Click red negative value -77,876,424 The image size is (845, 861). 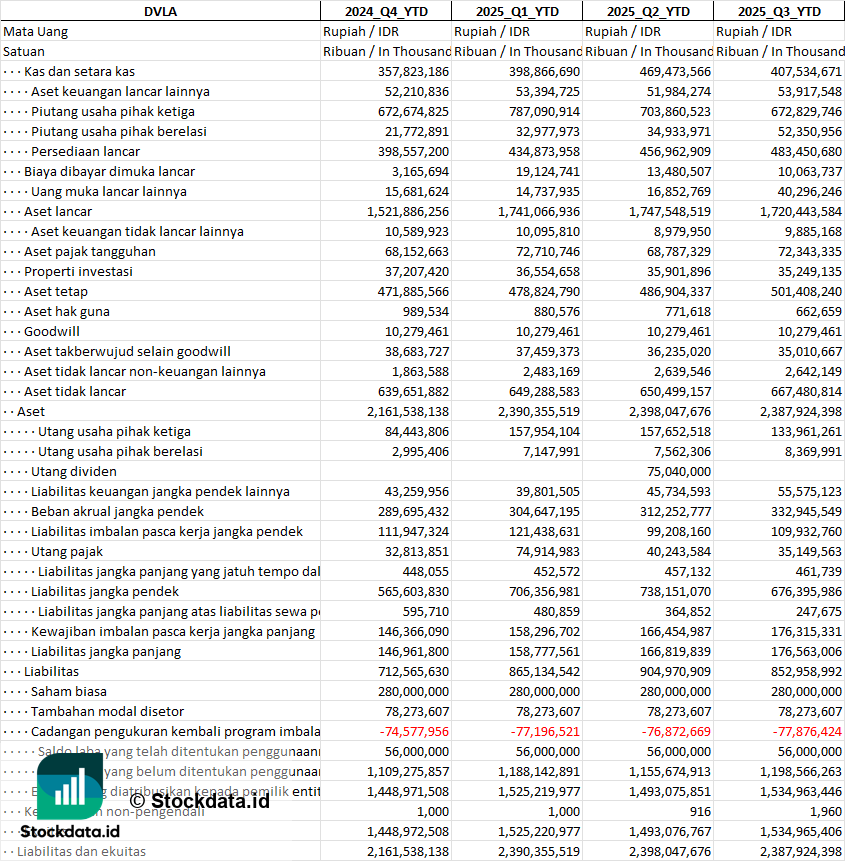[807, 732]
